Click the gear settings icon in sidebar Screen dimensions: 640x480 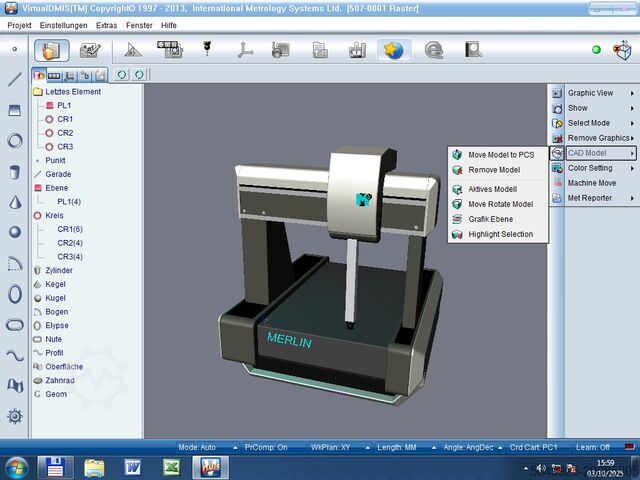[x=15, y=416]
